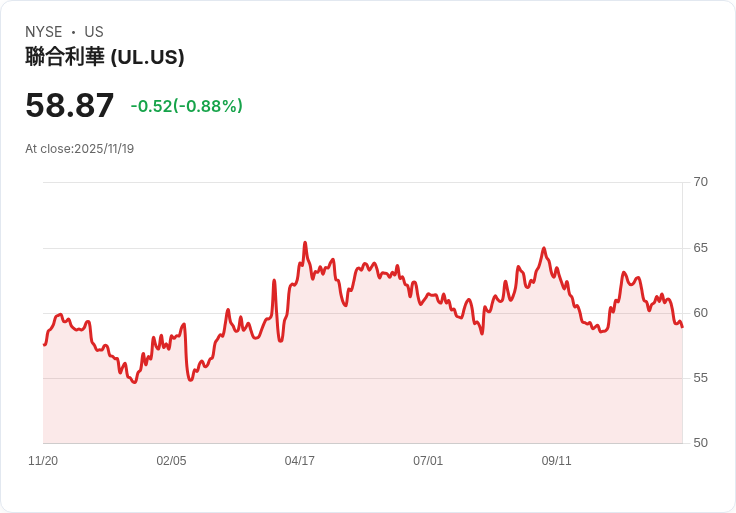Click the price change -0.52(-0.88%)

tap(187, 106)
